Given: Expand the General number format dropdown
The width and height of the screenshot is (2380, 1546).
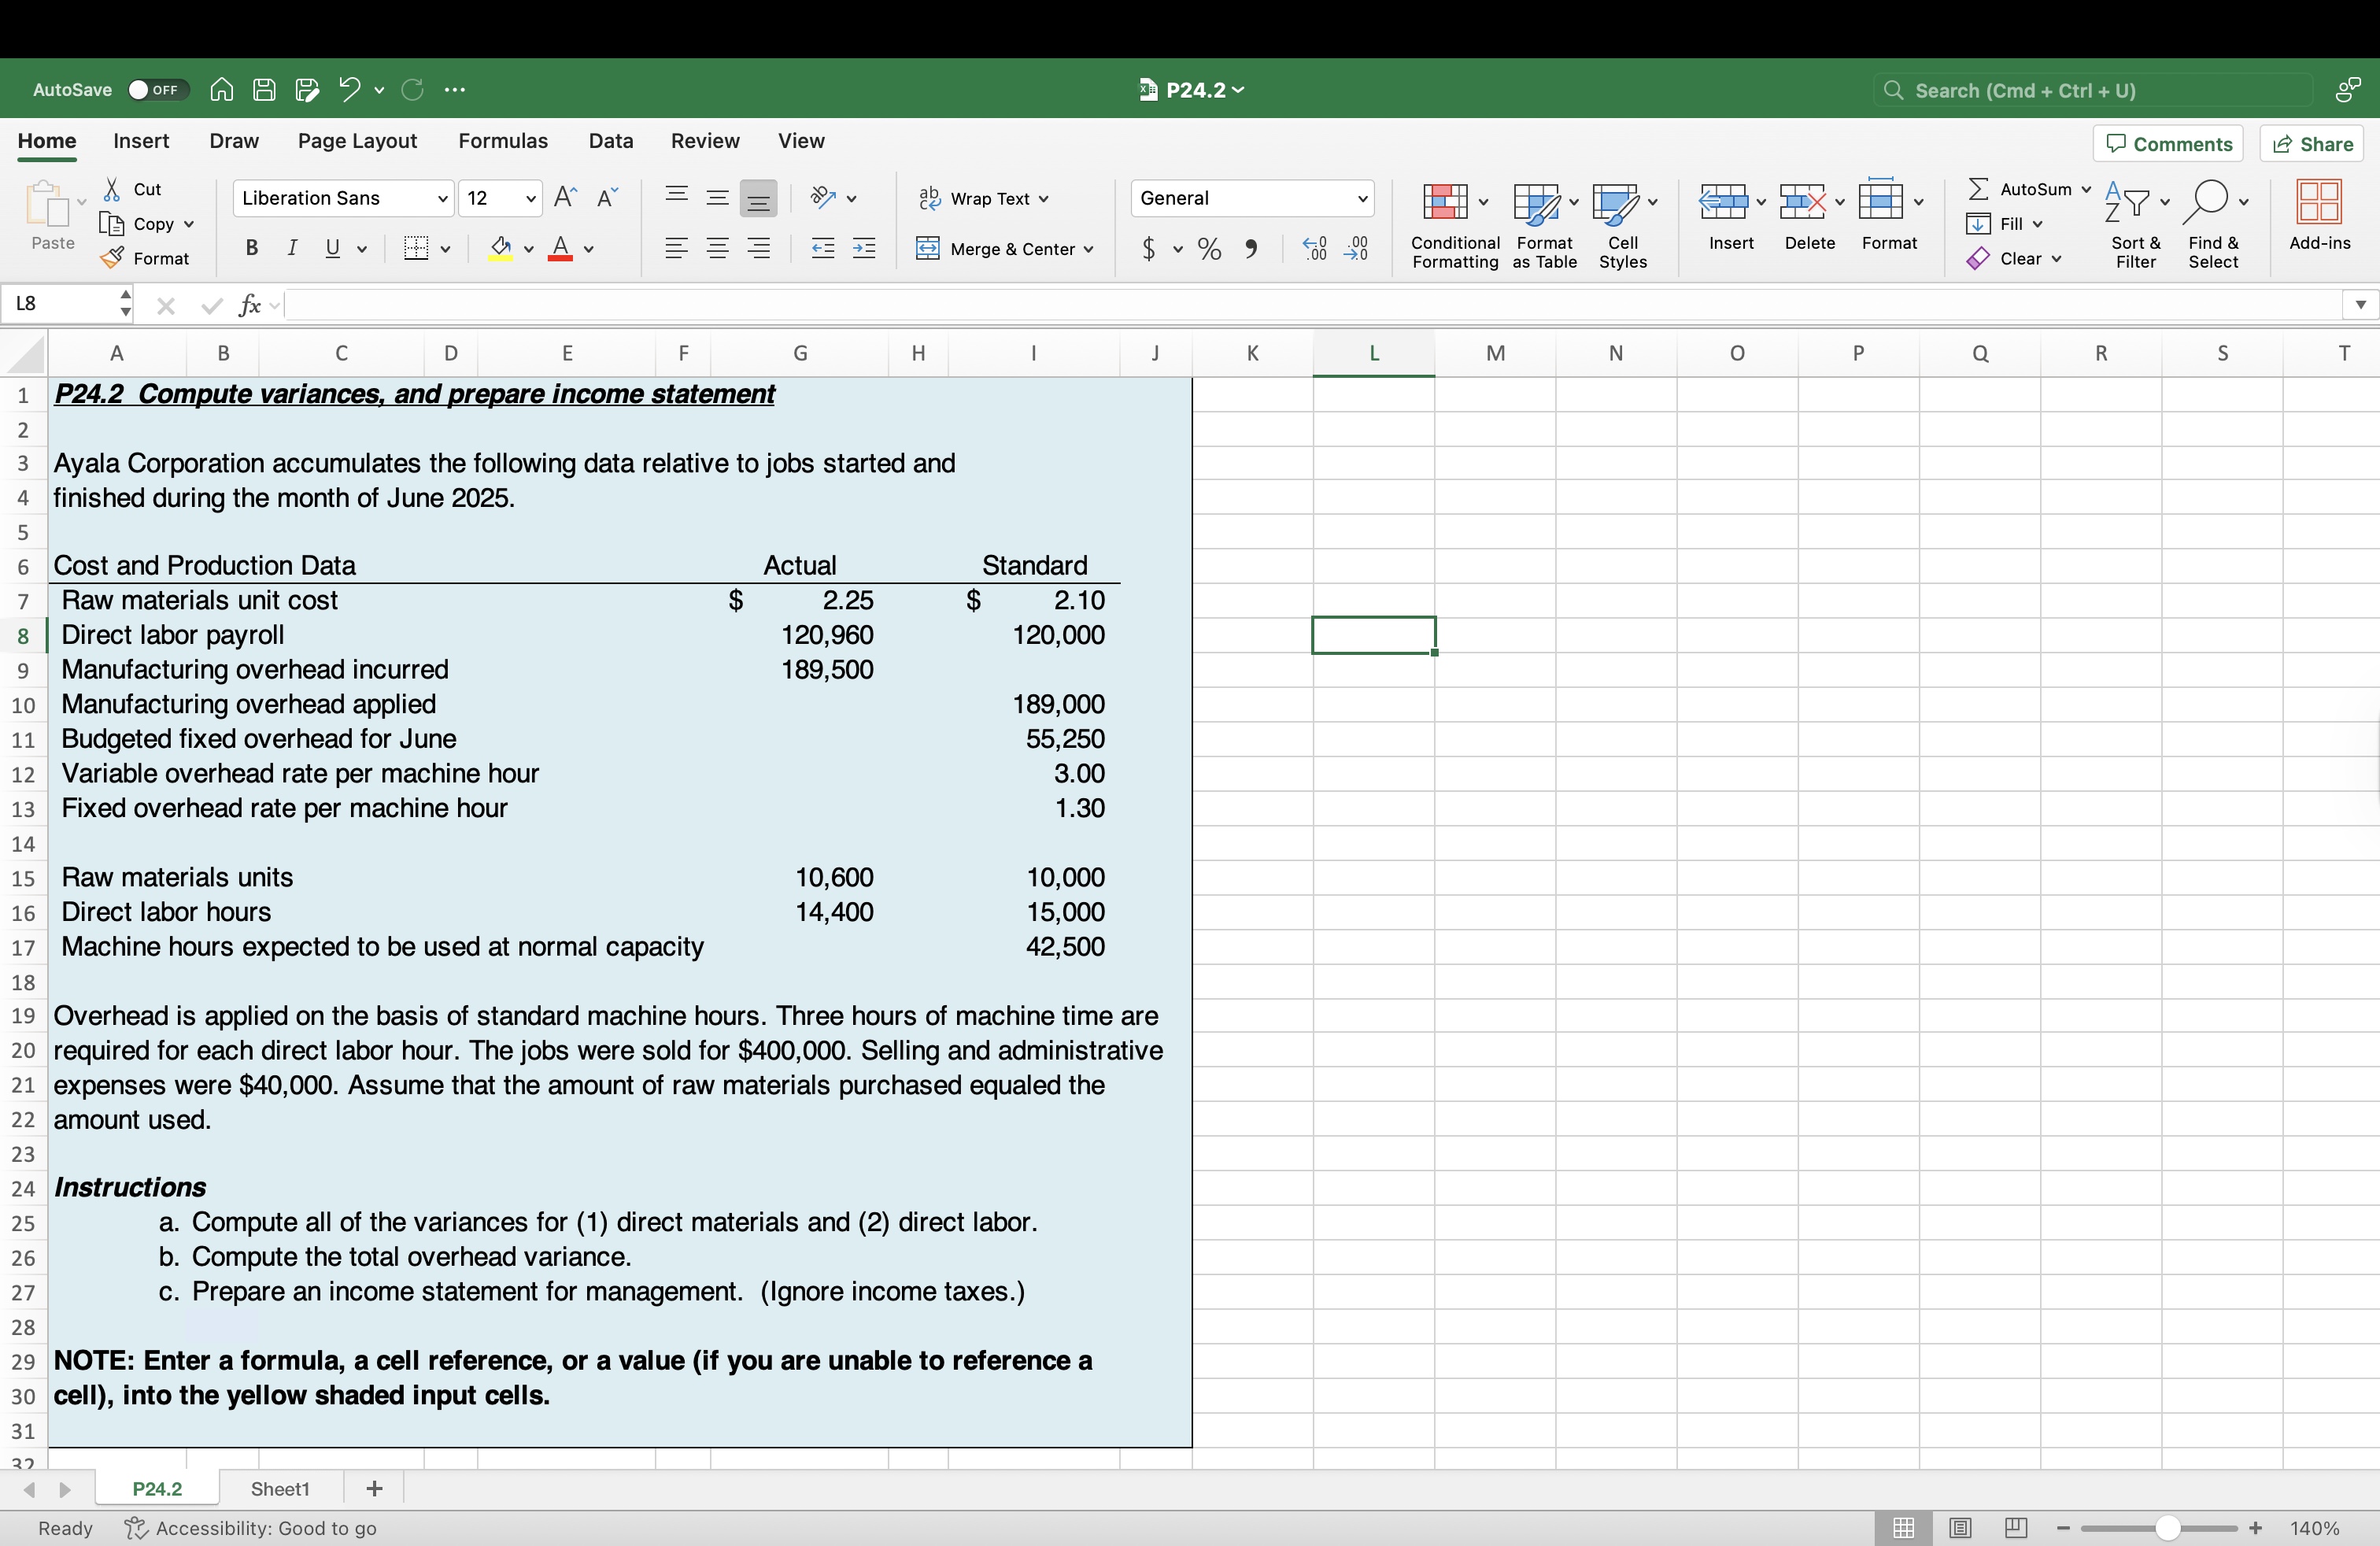Looking at the screenshot, I should click(1363, 198).
